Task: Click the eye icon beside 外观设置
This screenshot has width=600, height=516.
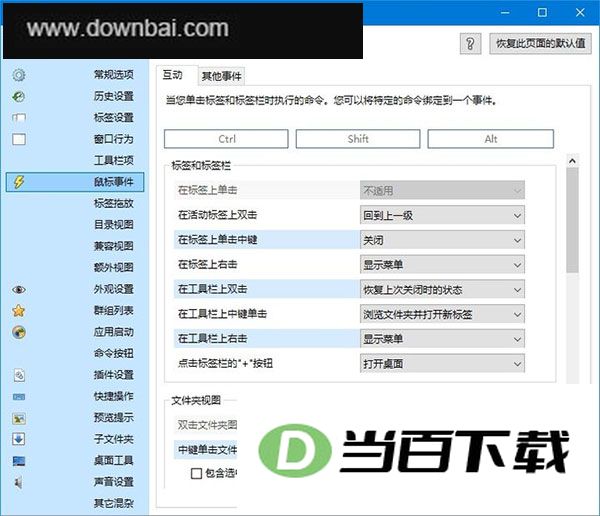Action: (19, 289)
